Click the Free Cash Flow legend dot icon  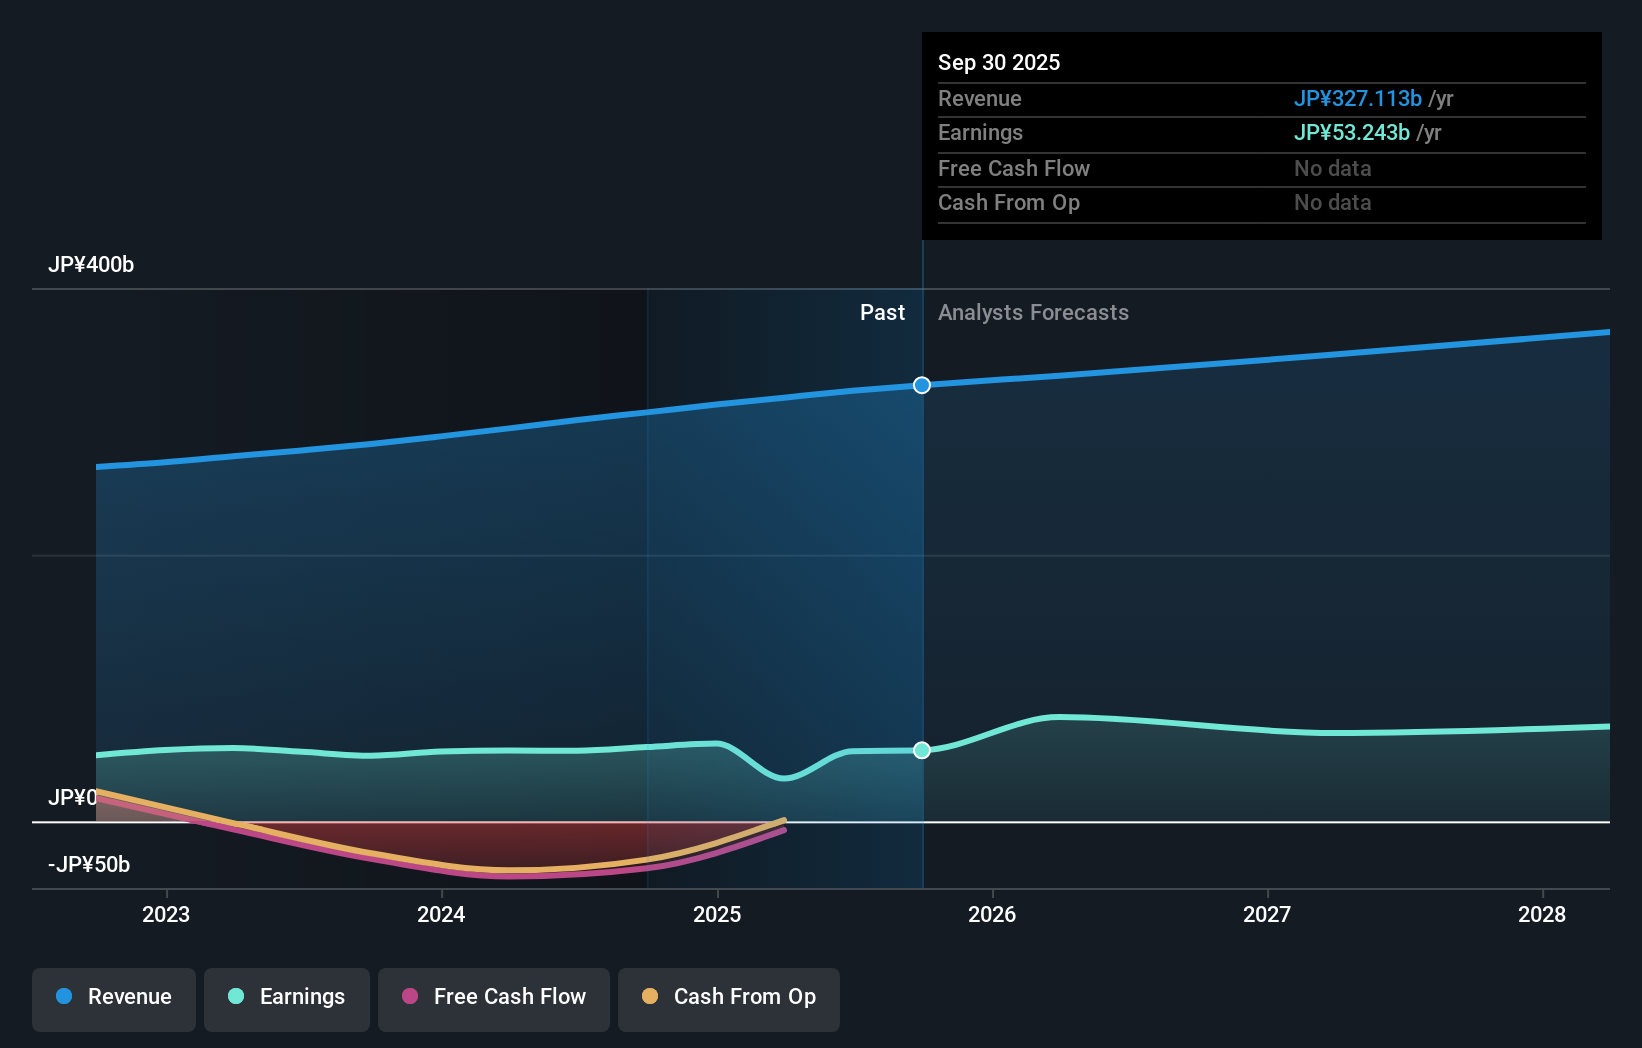[409, 997]
